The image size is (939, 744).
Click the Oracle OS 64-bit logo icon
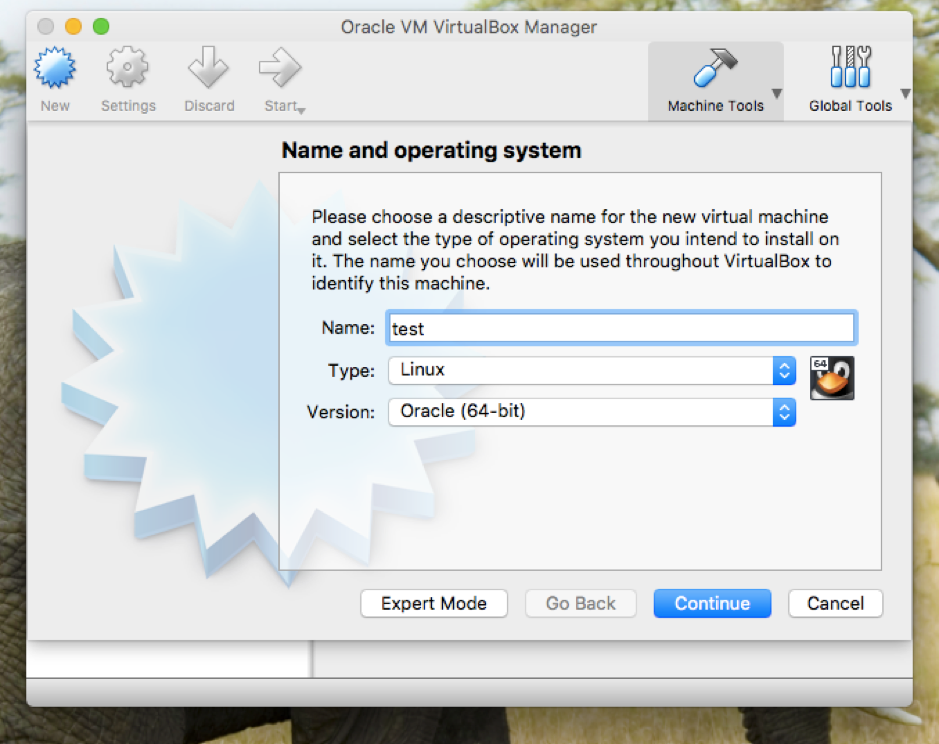click(x=831, y=378)
